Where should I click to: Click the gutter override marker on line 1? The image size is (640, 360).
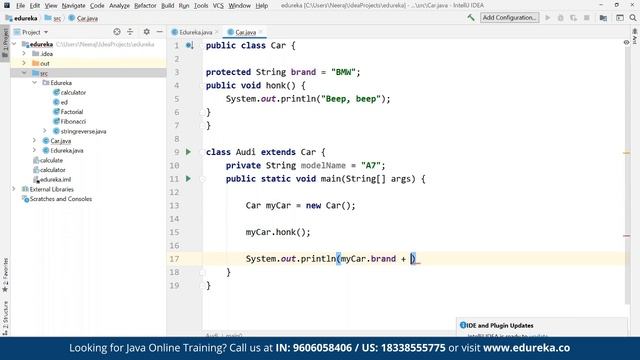coord(190,45)
